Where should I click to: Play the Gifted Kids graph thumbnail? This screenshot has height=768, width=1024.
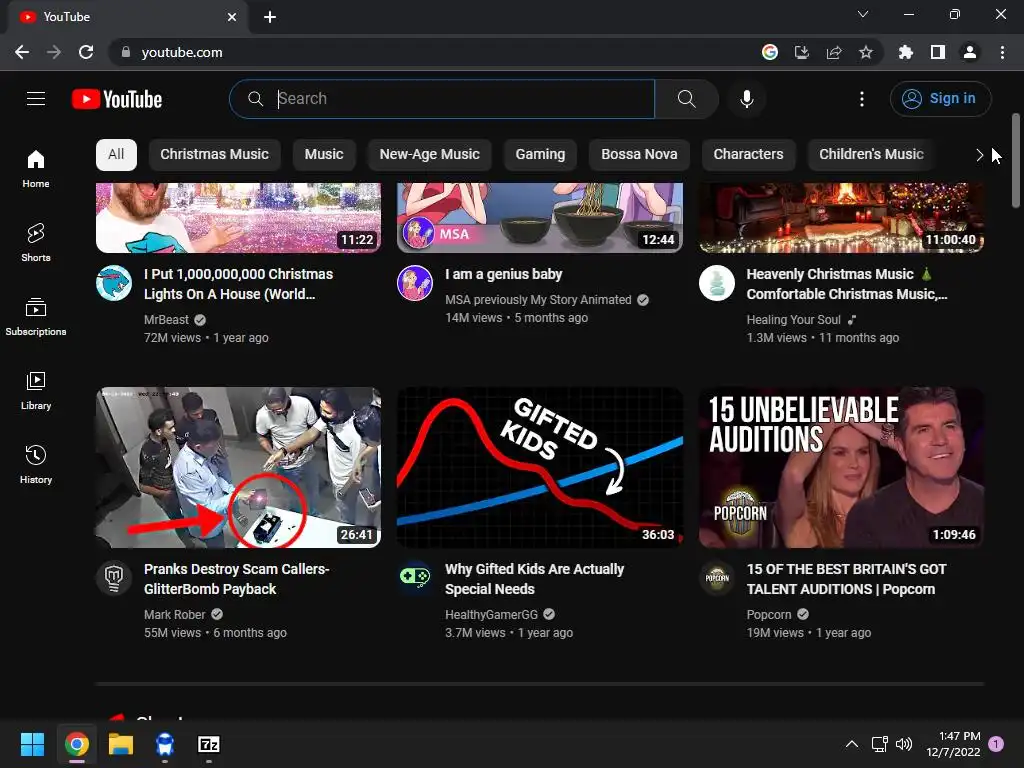(539, 468)
